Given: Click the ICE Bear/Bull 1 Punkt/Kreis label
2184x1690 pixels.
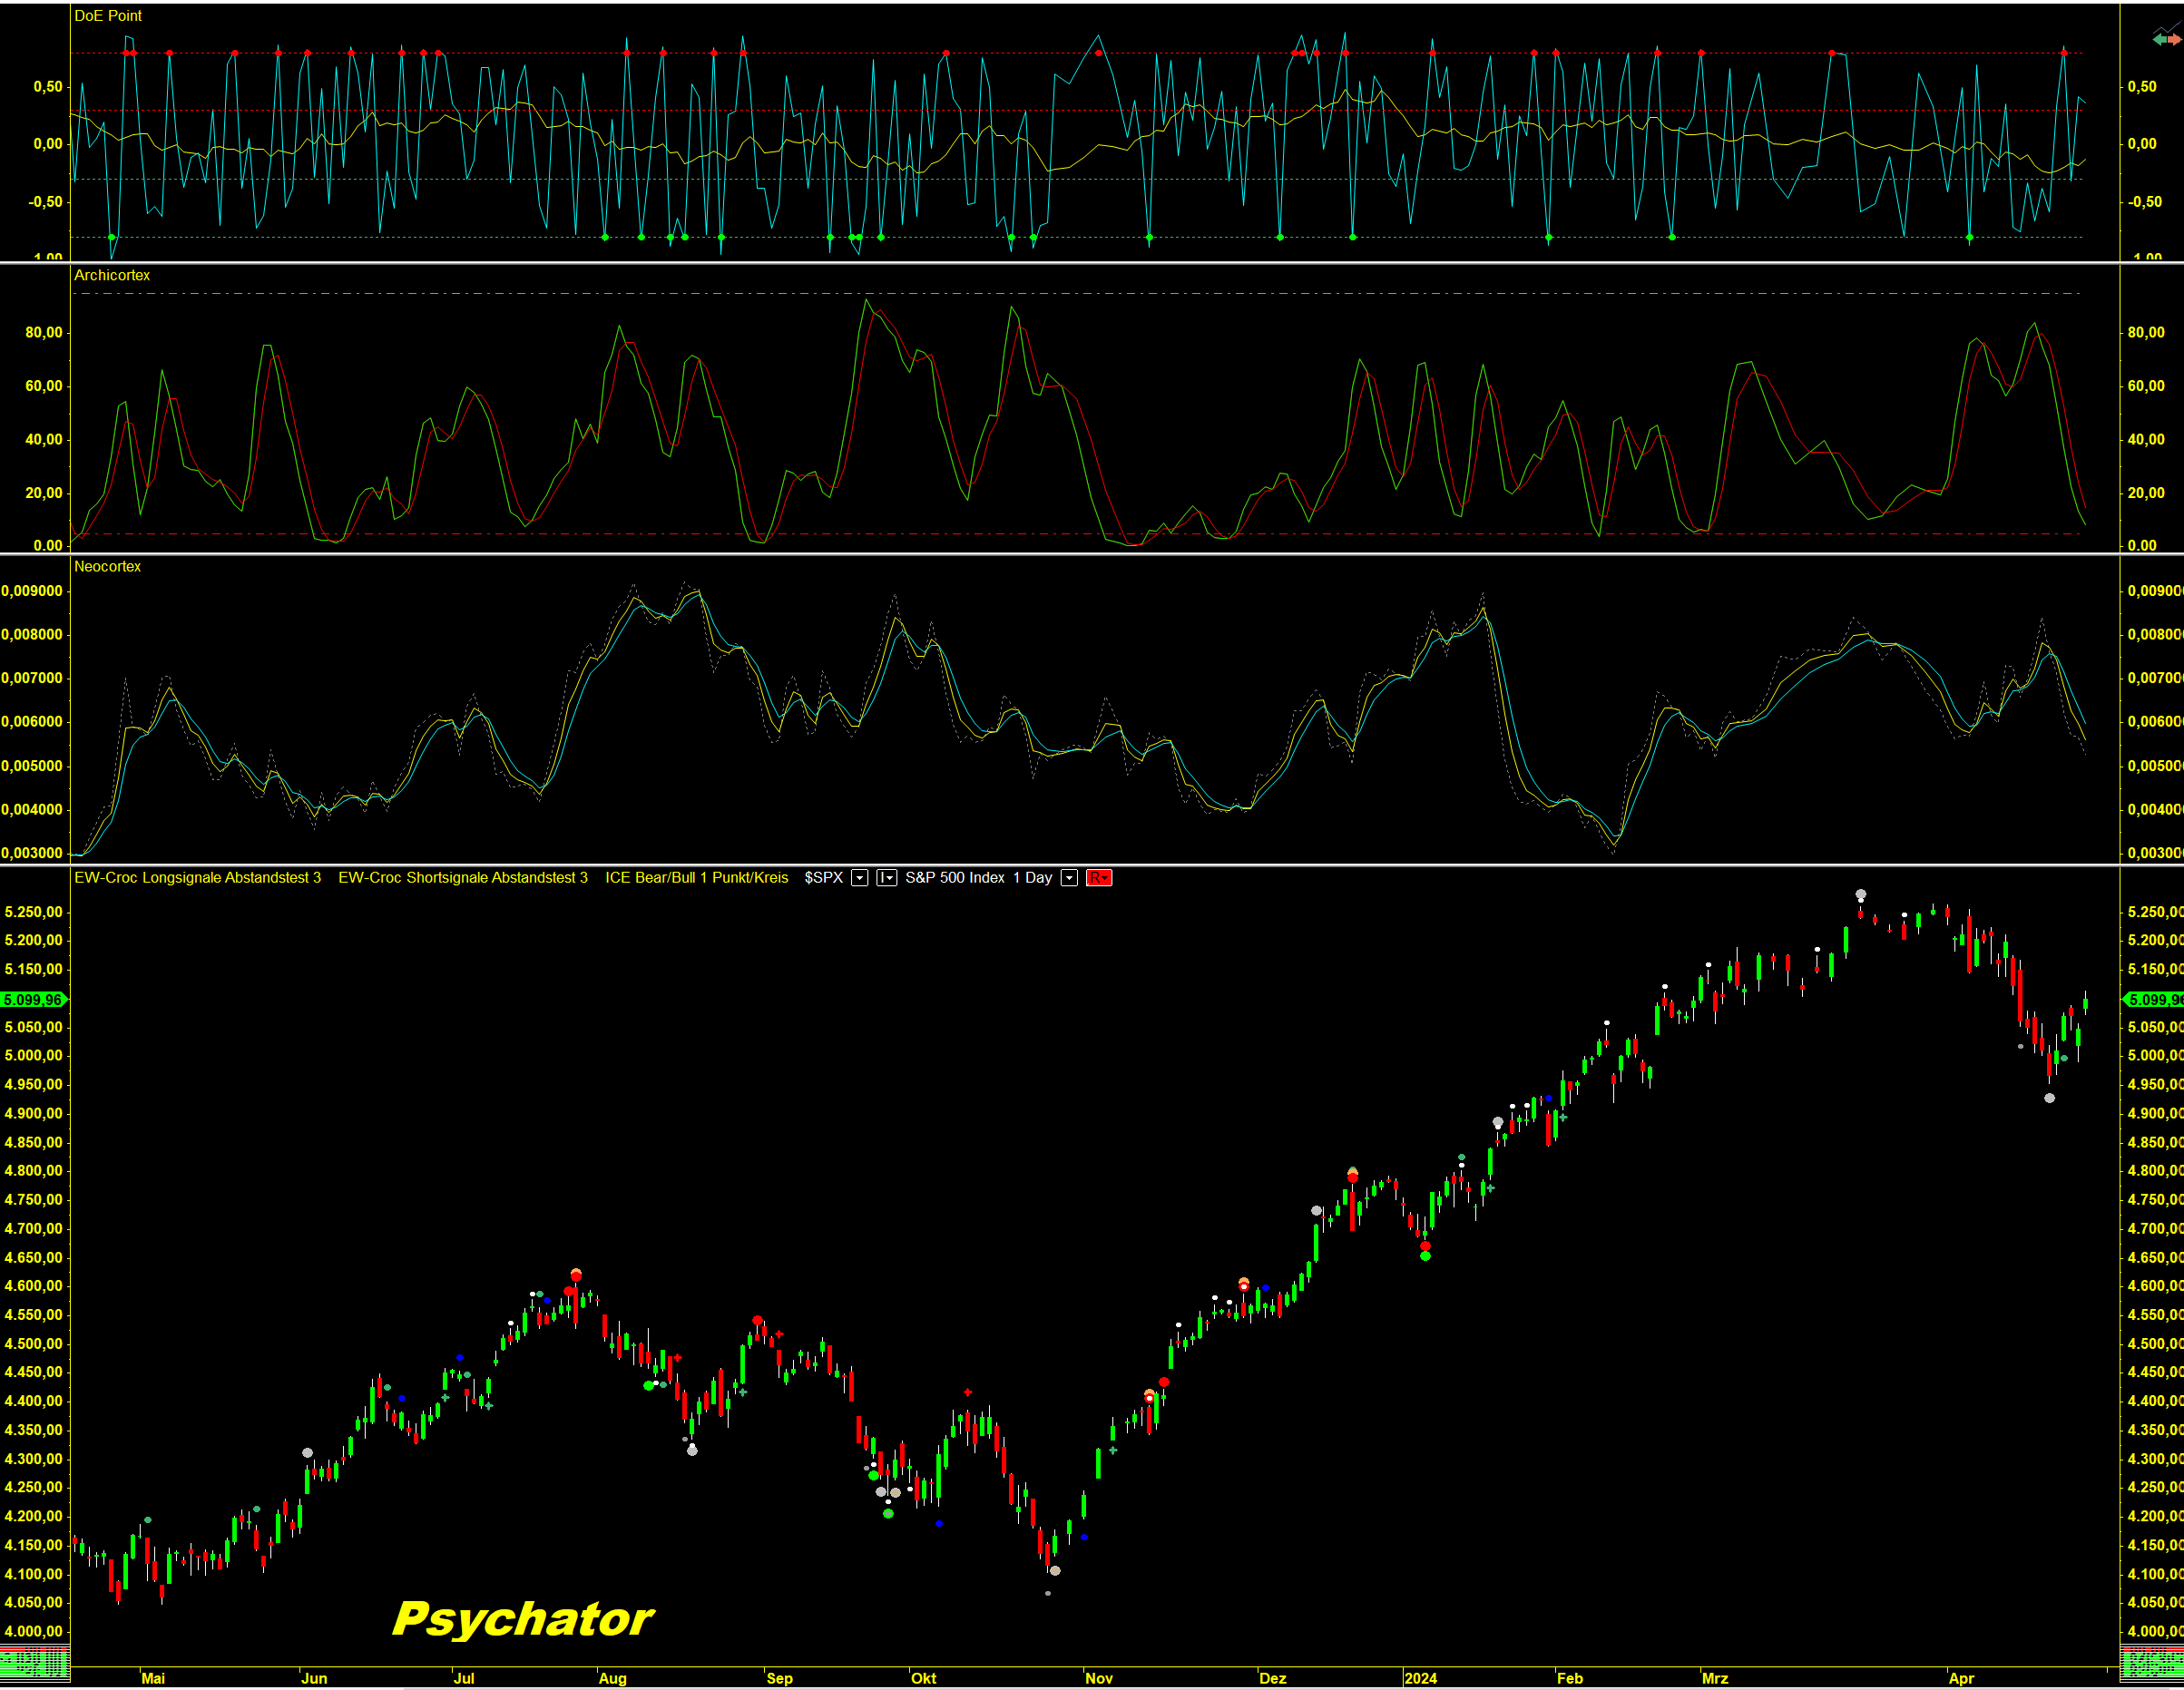Looking at the screenshot, I should click(x=696, y=878).
